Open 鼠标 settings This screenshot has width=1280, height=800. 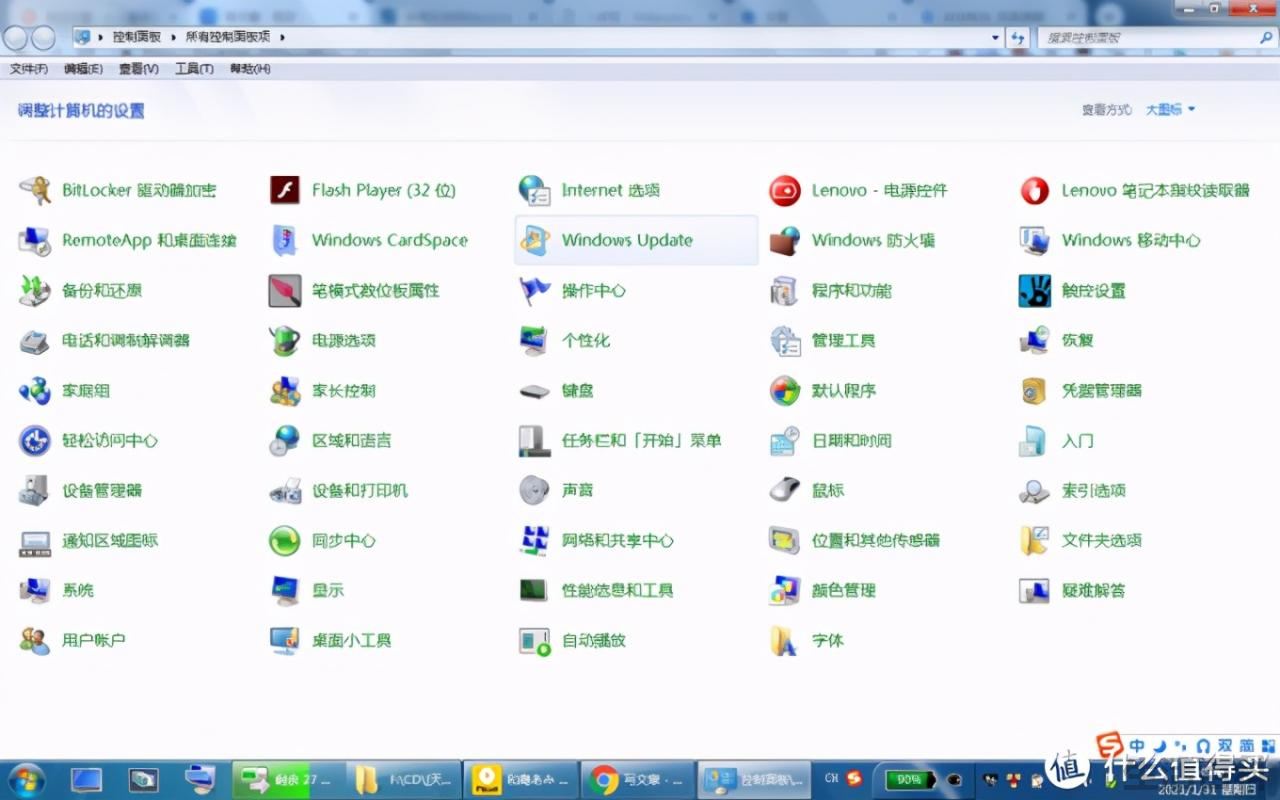pyautogui.click(x=808, y=490)
